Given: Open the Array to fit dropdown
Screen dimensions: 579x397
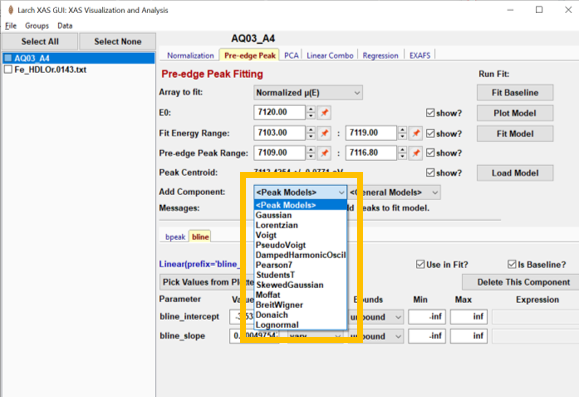Looking at the screenshot, I should [x=308, y=93].
